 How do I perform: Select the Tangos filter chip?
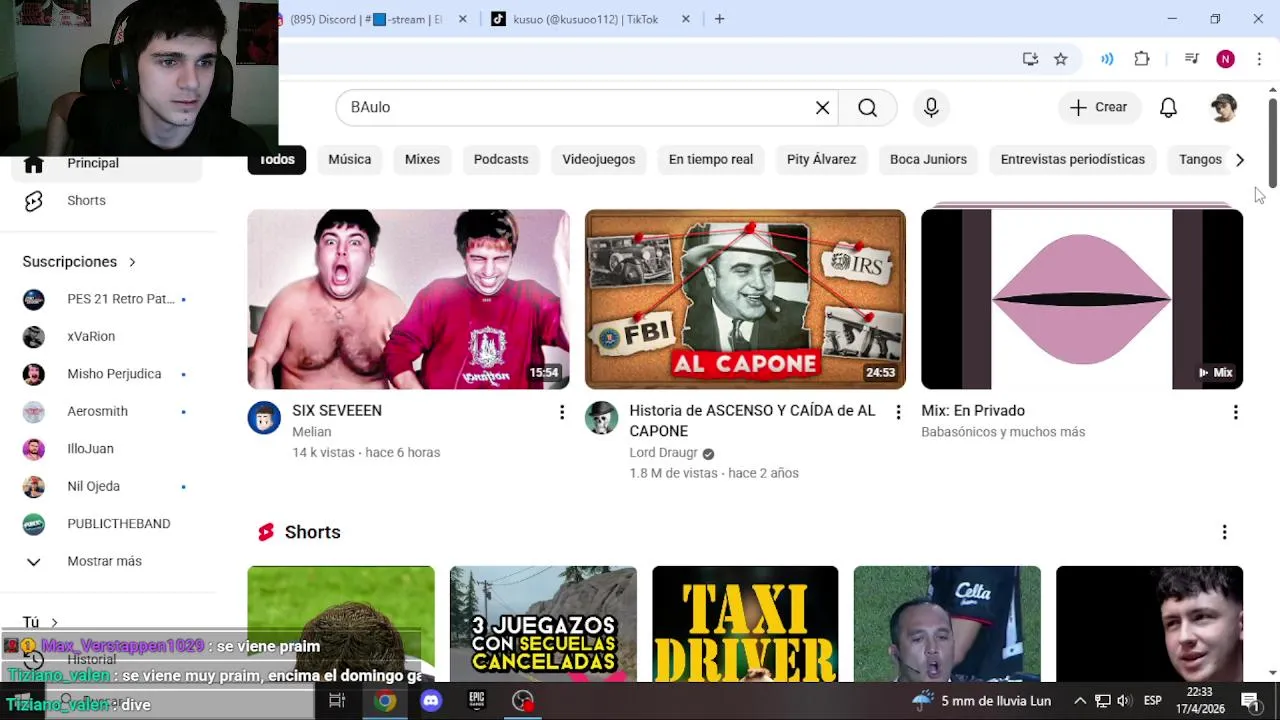(x=1200, y=160)
